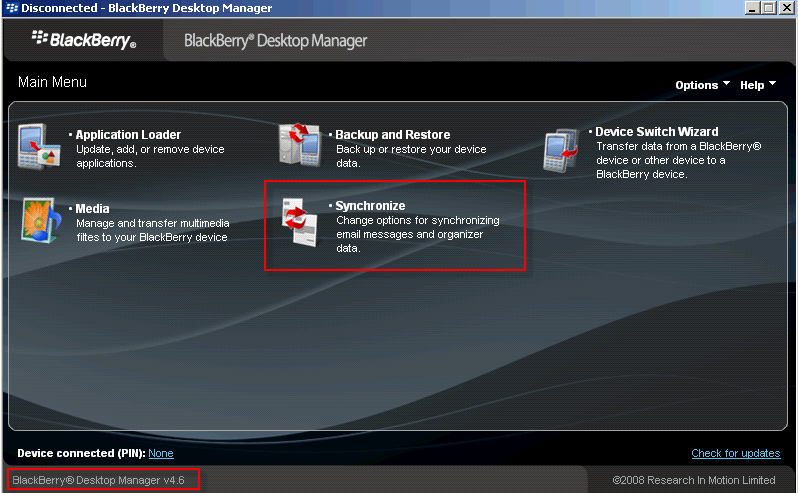Open the Media sunflower icon
The height and width of the screenshot is (493, 798).
coord(40,220)
